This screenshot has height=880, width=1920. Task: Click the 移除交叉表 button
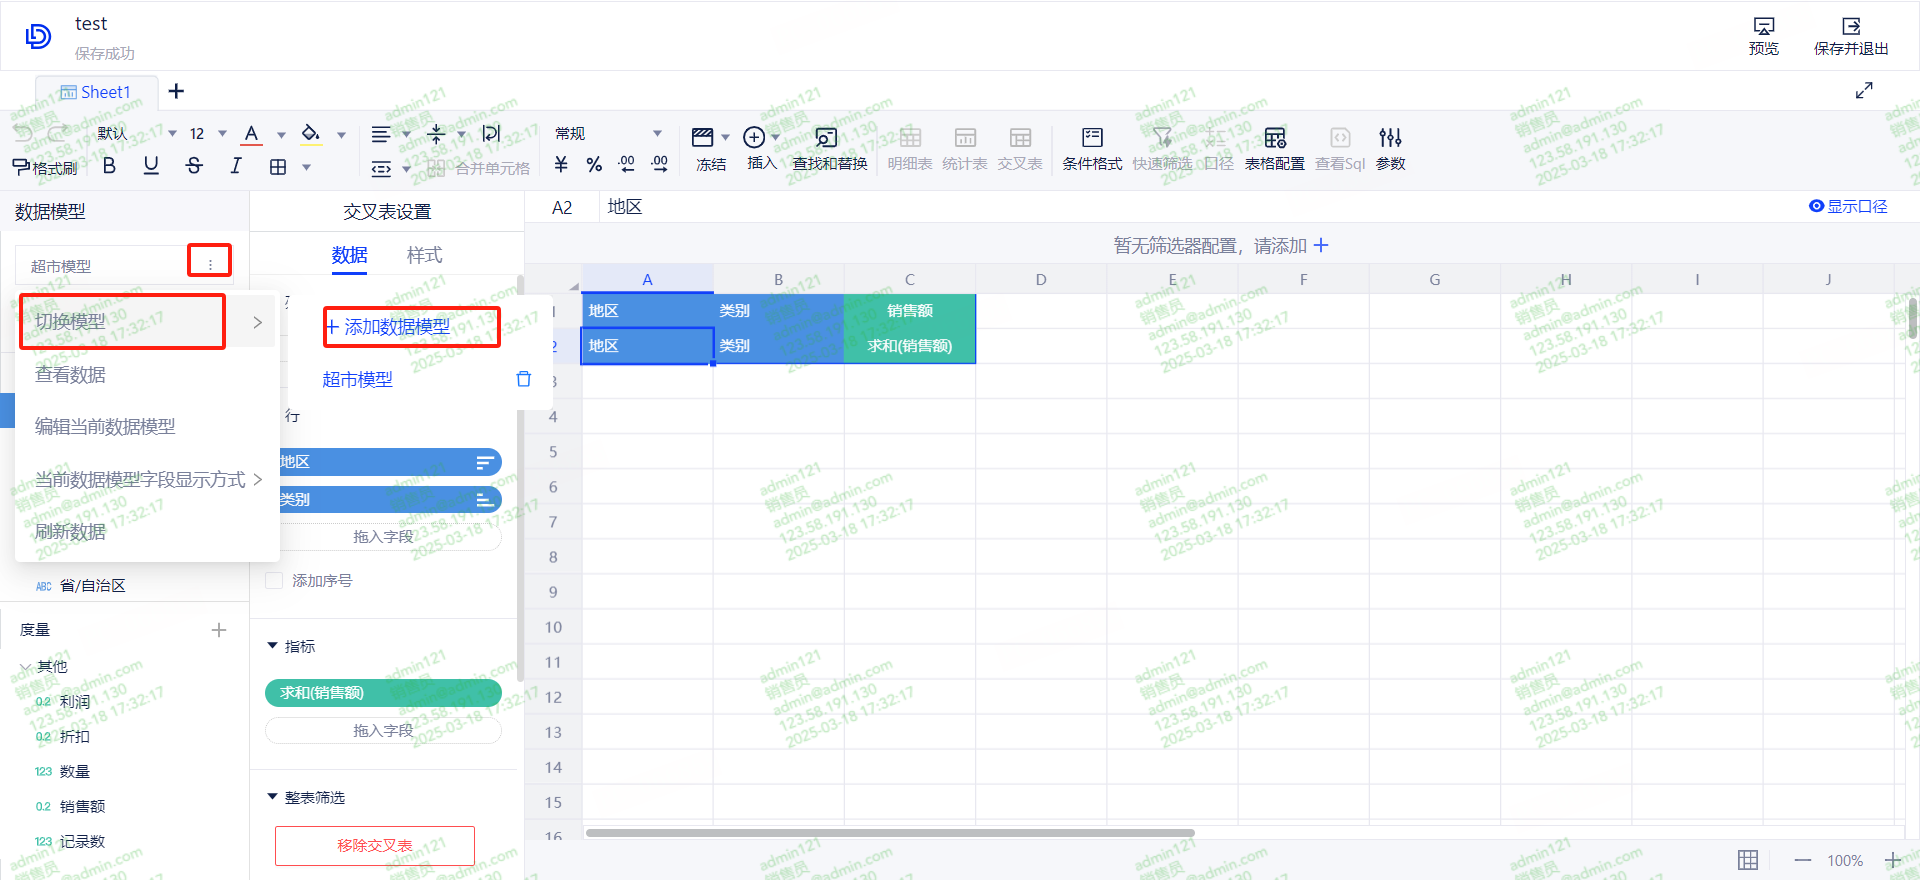click(x=375, y=845)
